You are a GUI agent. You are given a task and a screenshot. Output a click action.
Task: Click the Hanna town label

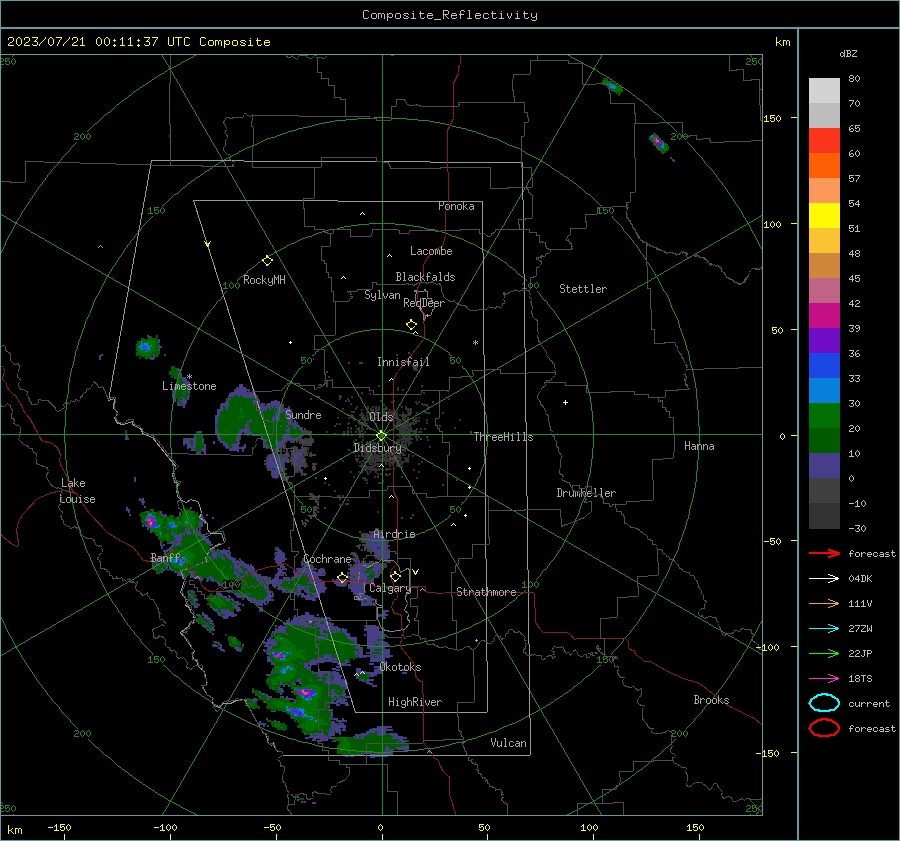tap(699, 446)
